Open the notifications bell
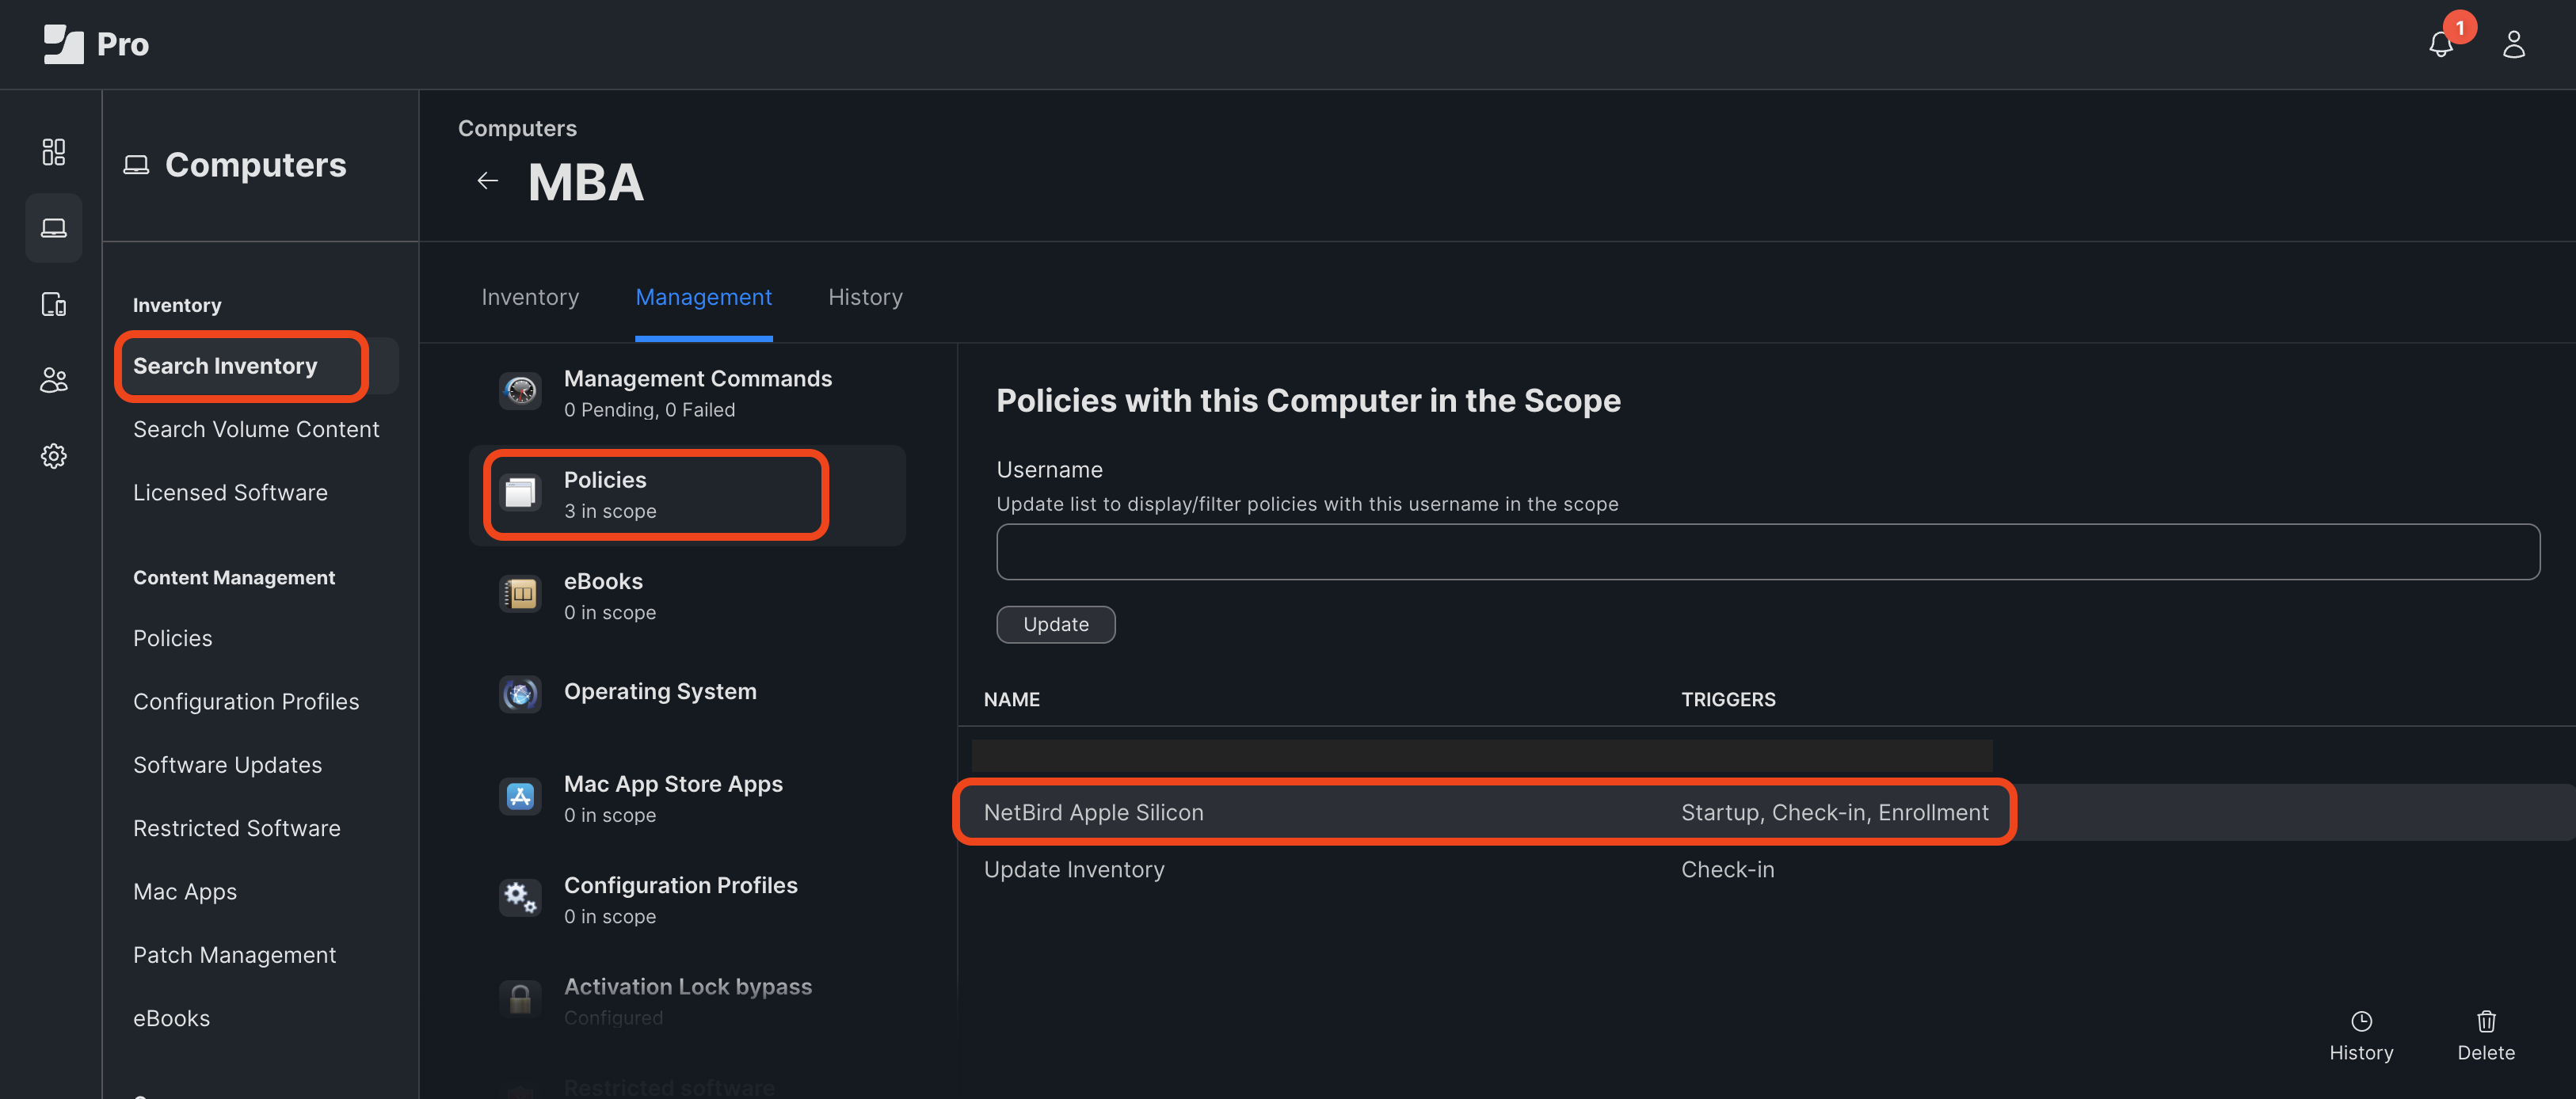 click(2440, 44)
